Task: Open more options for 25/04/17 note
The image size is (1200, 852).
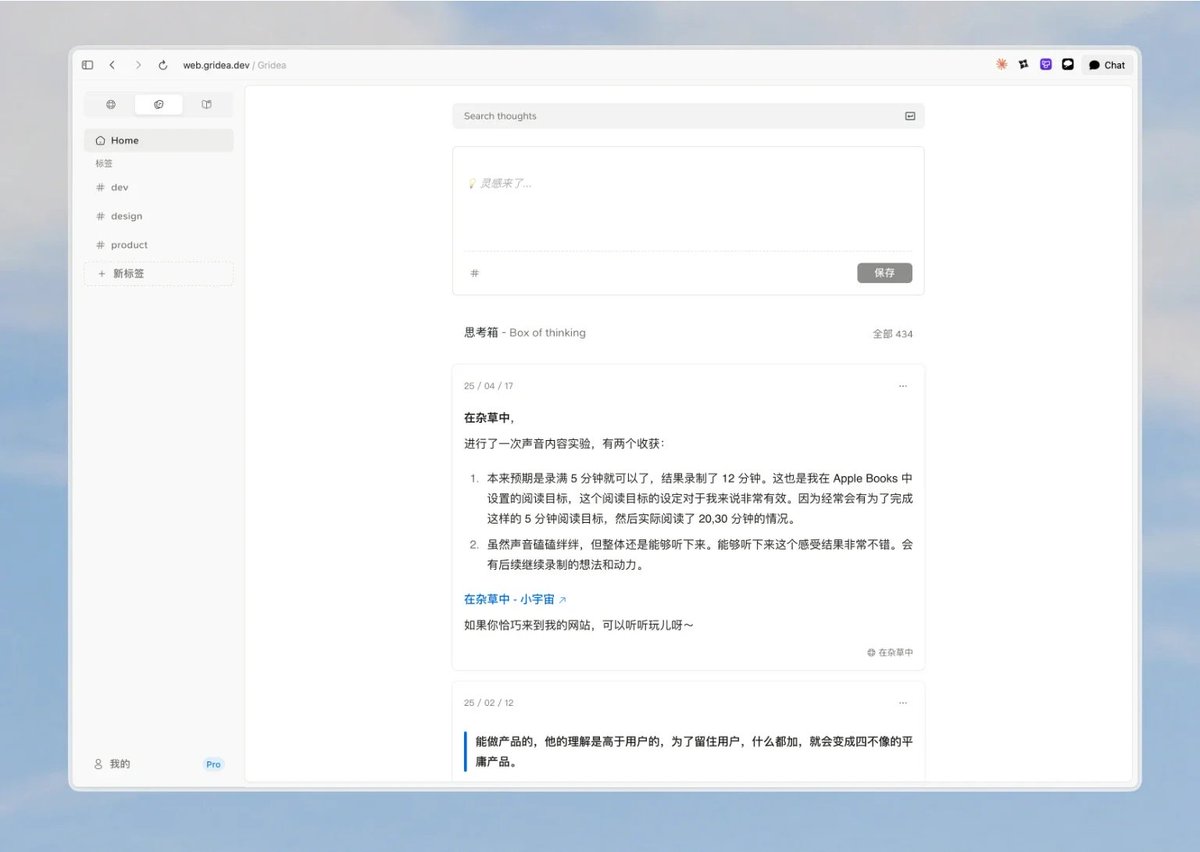Action: [x=903, y=386]
